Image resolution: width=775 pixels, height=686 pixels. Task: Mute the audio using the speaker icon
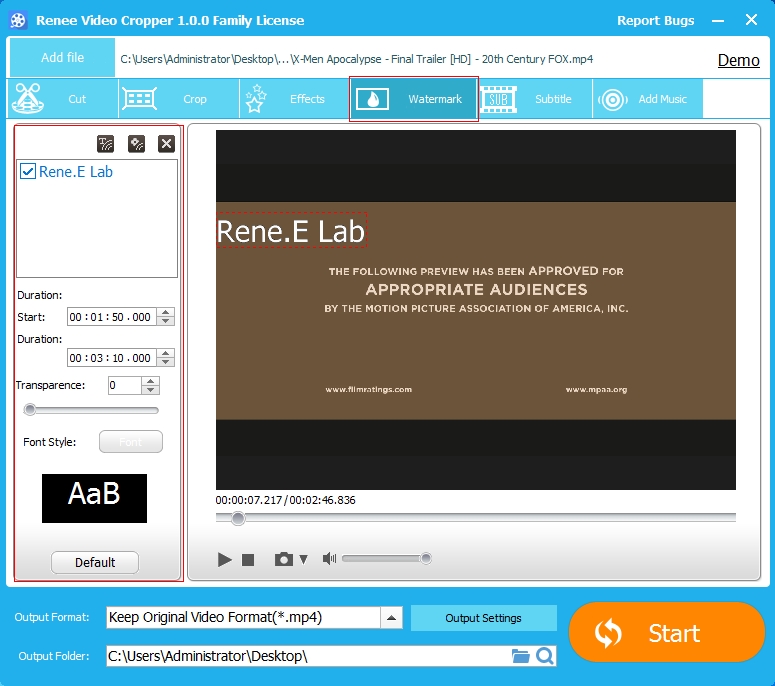point(329,559)
